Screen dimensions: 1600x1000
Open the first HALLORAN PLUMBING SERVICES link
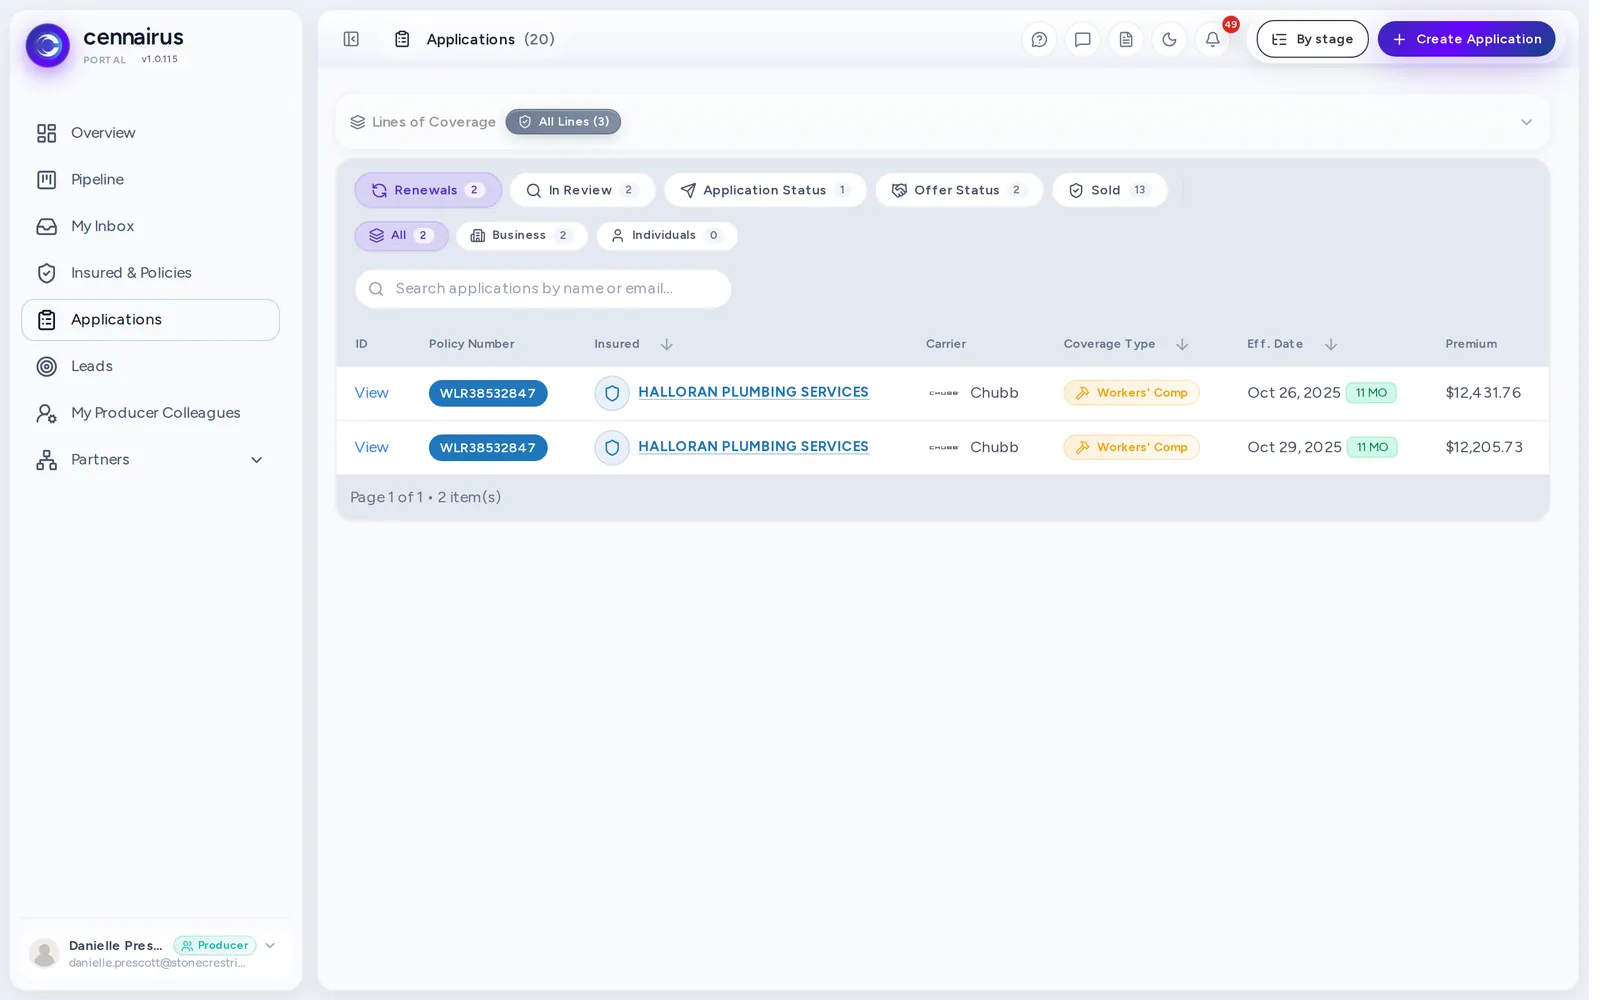[753, 392]
